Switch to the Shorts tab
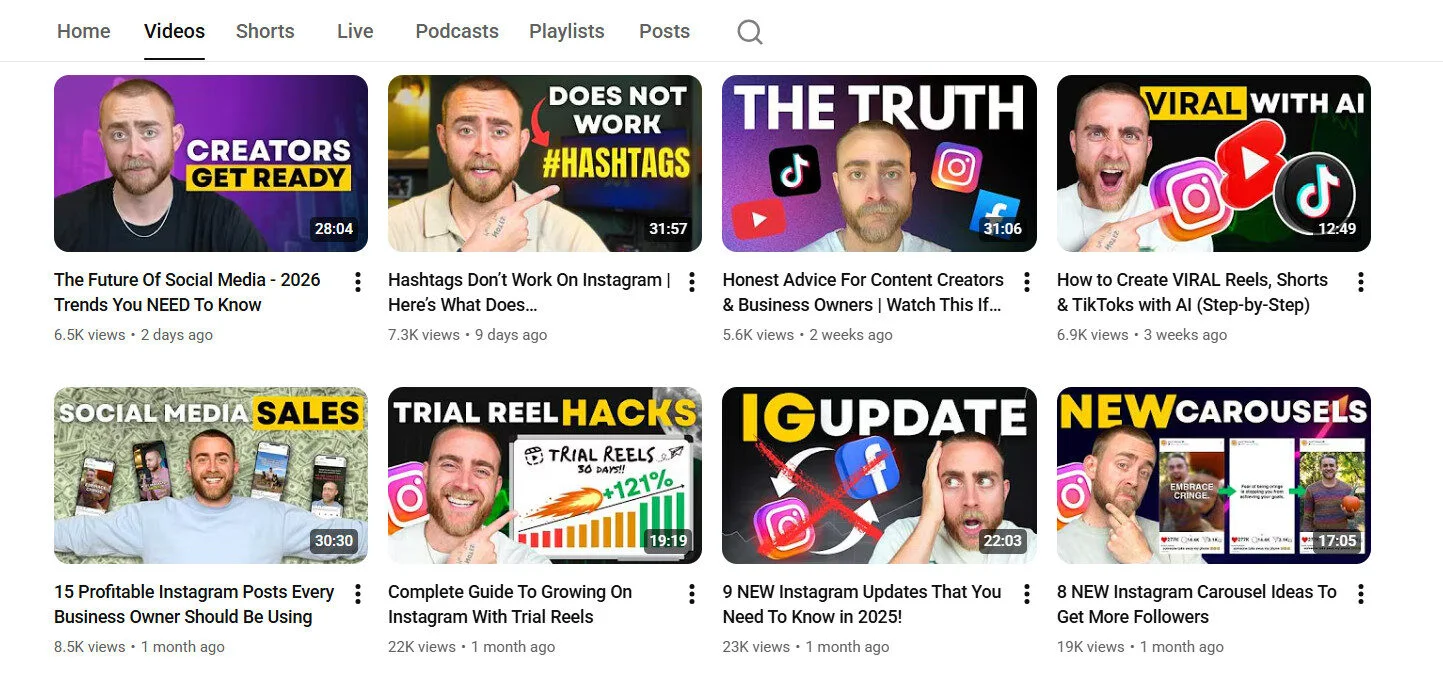This screenshot has width=1443, height=693. 264,31
